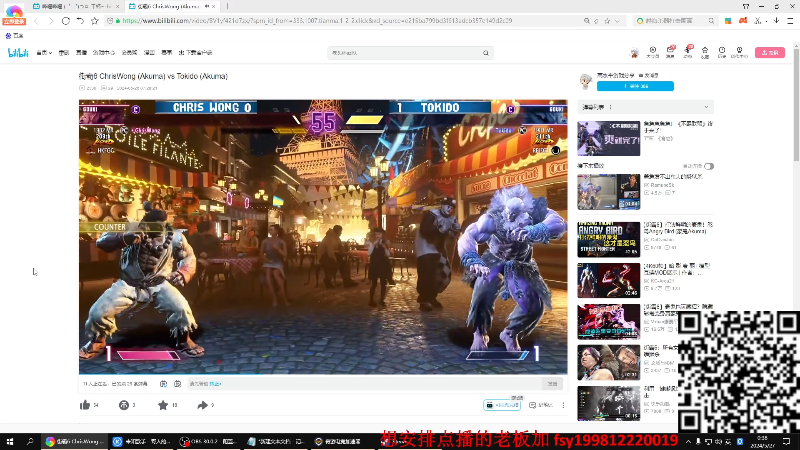Open bilibili watch history icon
800x450 pixels.
(722, 52)
